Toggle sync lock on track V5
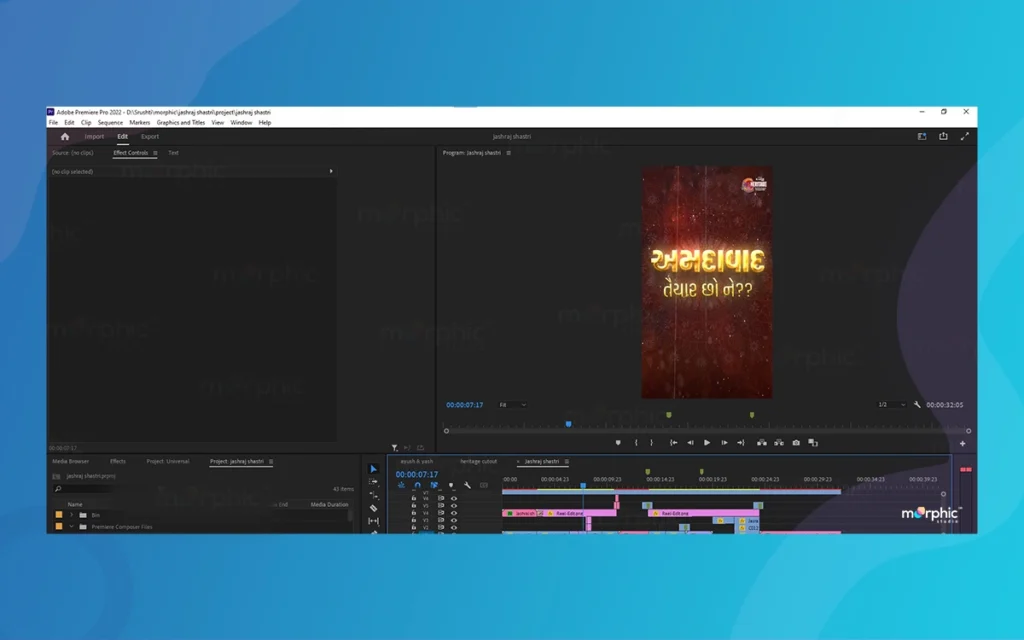 [441, 505]
